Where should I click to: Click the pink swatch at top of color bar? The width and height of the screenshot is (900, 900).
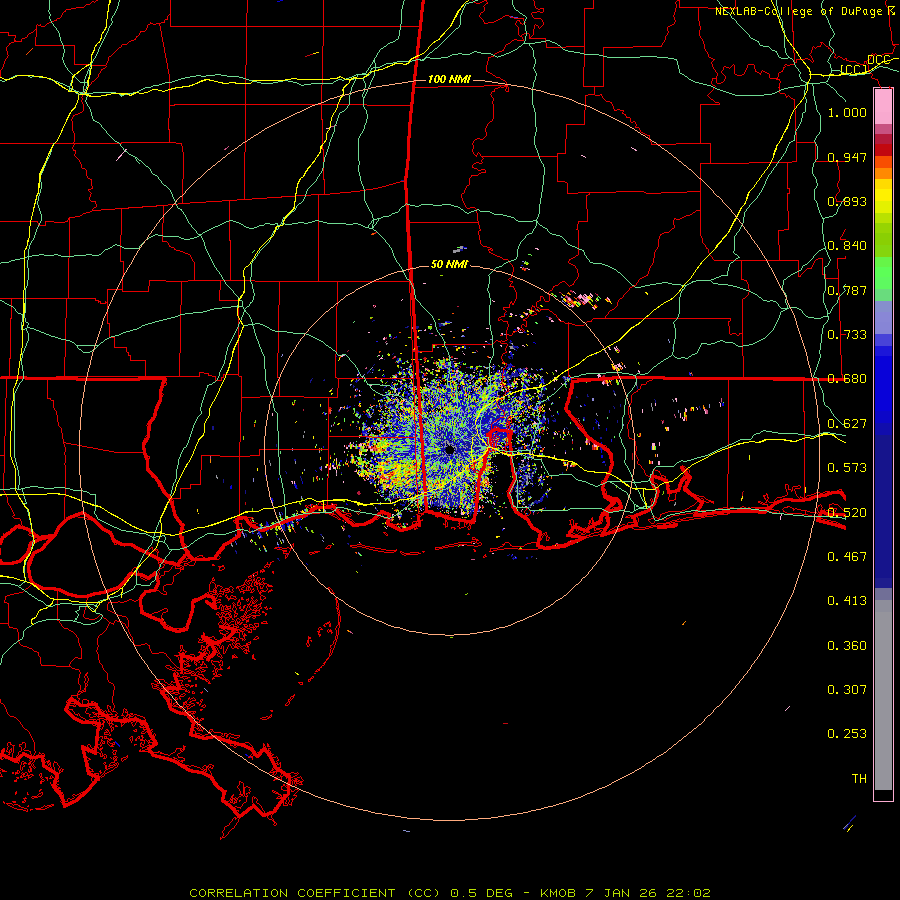(x=883, y=106)
